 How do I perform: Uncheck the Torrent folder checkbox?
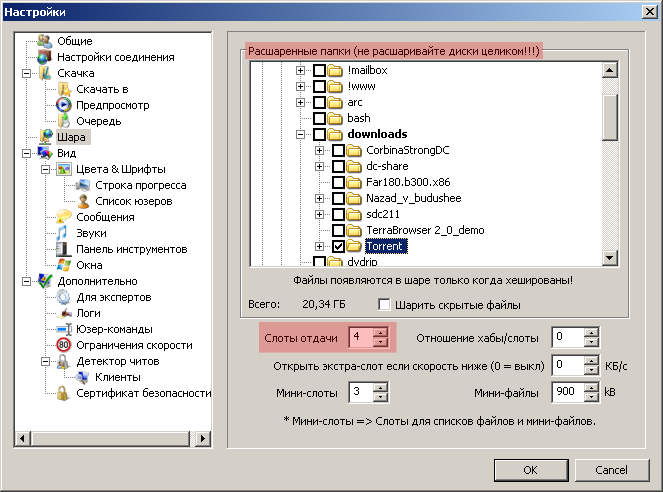338,246
